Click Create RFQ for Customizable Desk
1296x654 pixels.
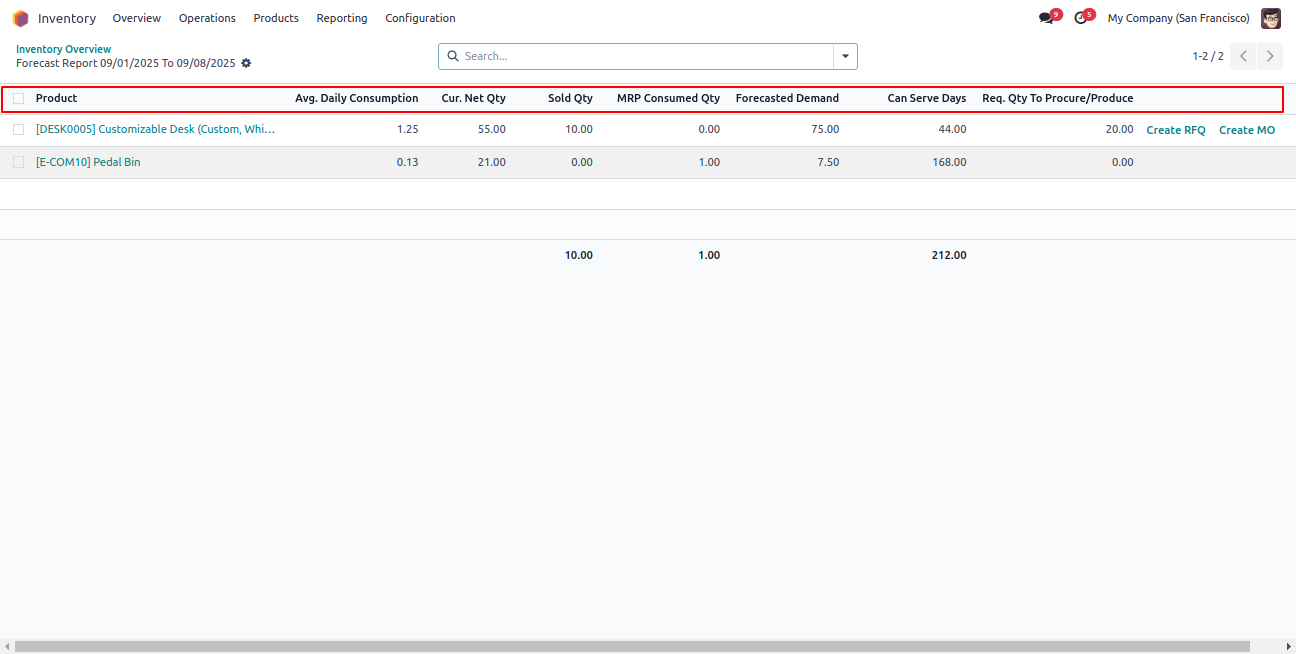pos(1176,130)
